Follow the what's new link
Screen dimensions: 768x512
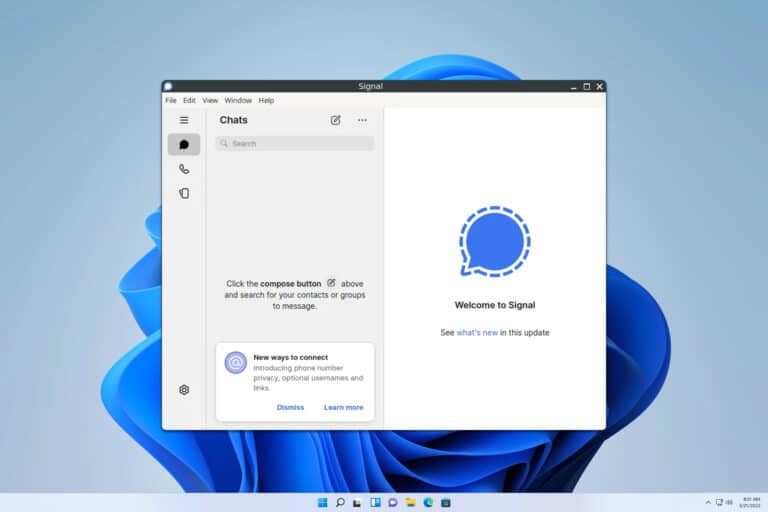[477, 333]
